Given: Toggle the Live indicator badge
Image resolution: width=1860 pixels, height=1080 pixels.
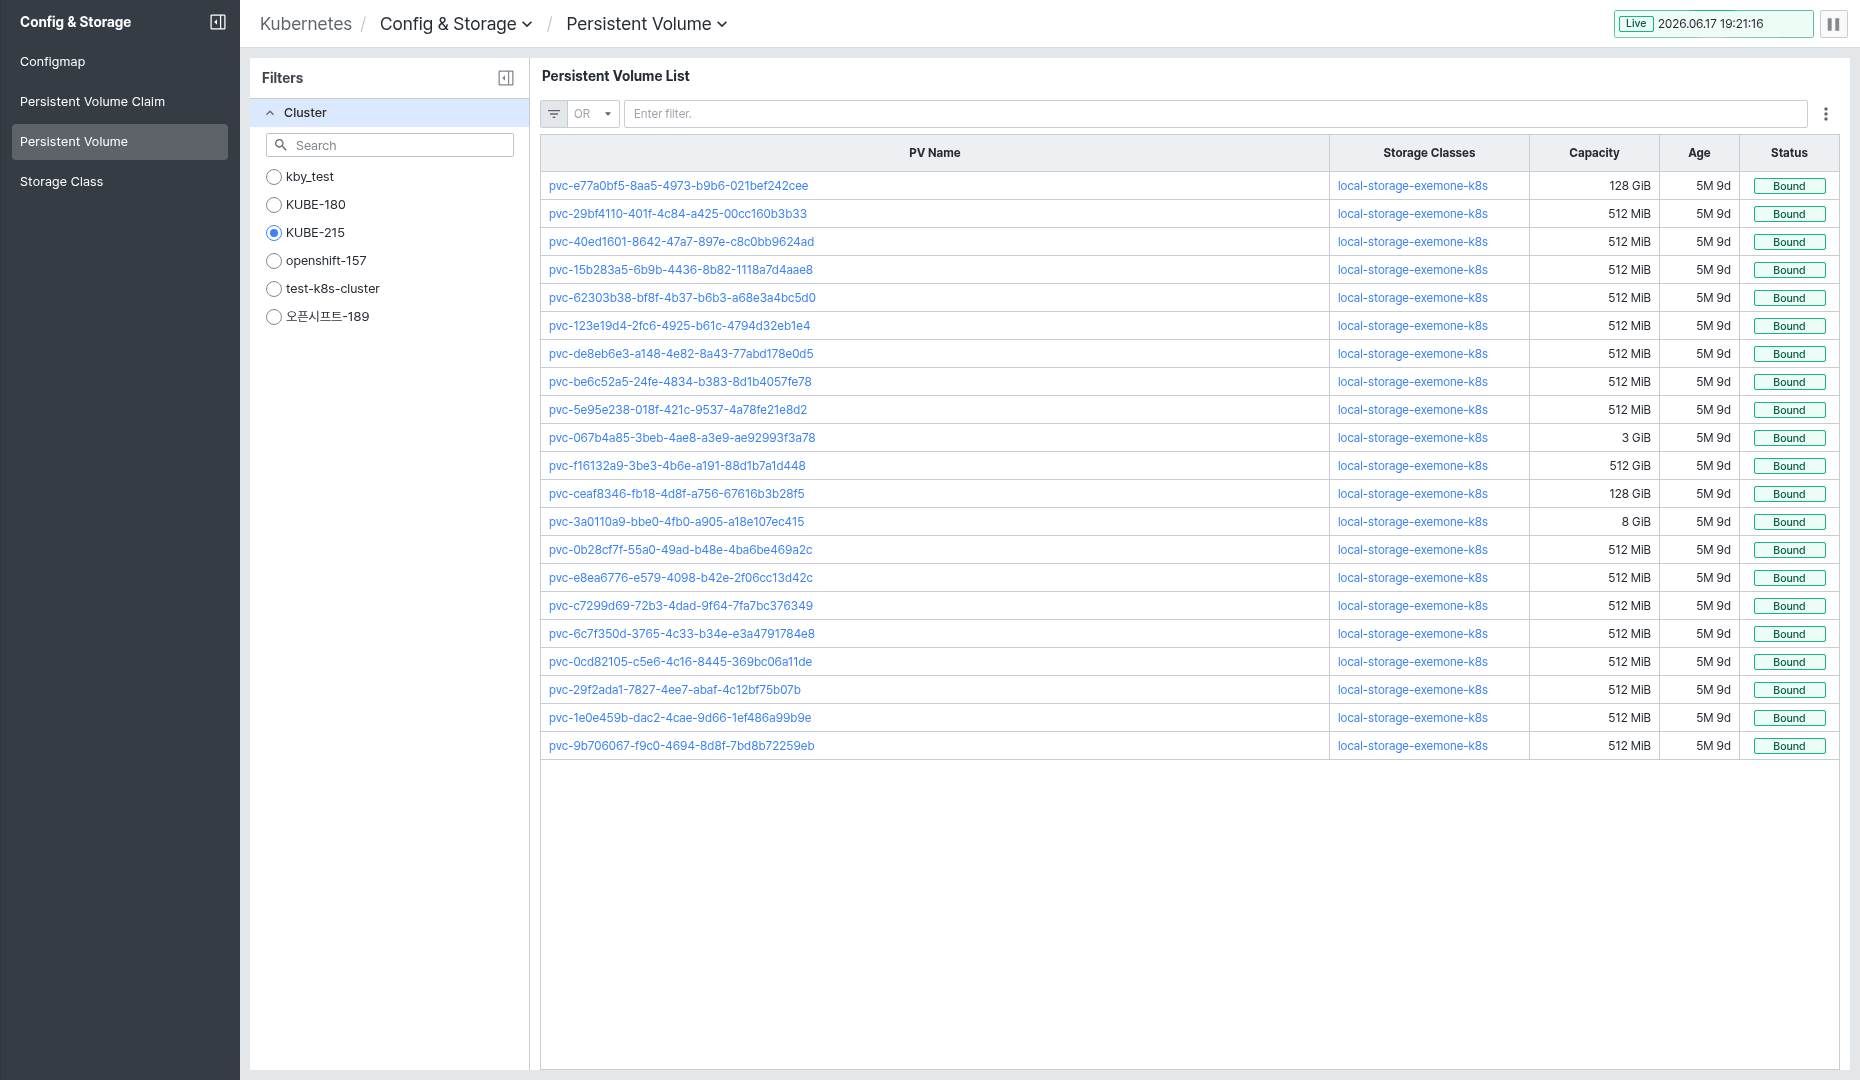Looking at the screenshot, I should click(x=1636, y=24).
